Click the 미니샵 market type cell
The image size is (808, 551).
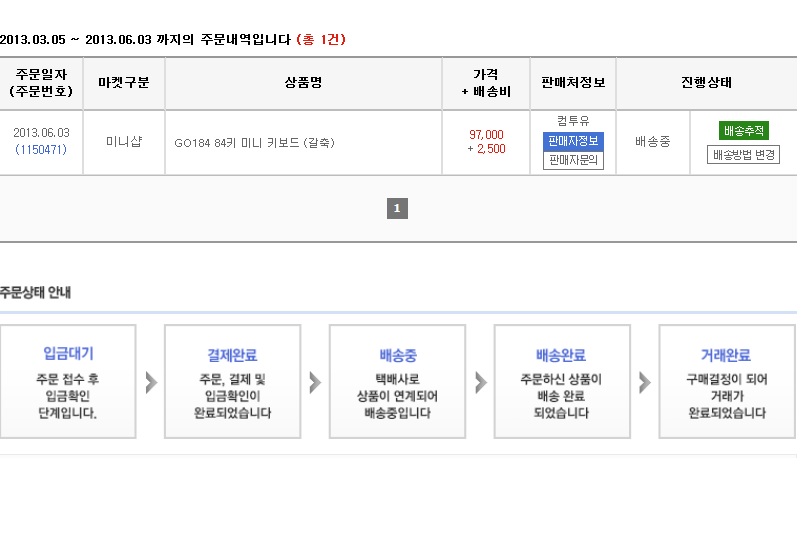pyautogui.click(x=124, y=141)
